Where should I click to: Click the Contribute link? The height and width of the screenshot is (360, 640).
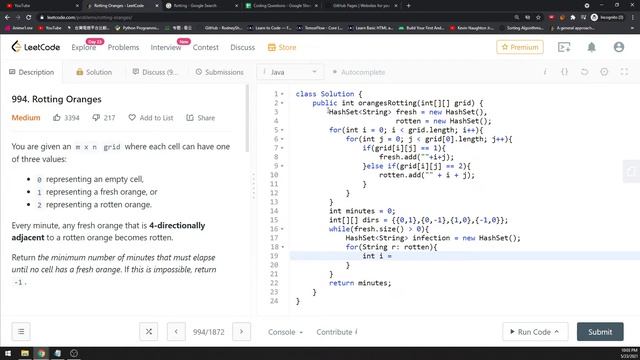[337, 332]
